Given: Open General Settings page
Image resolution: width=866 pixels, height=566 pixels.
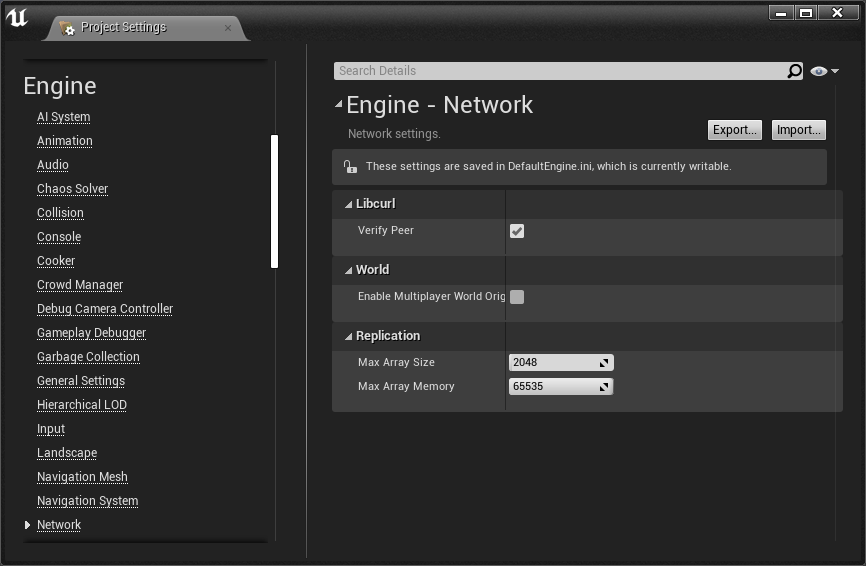Looking at the screenshot, I should (81, 381).
